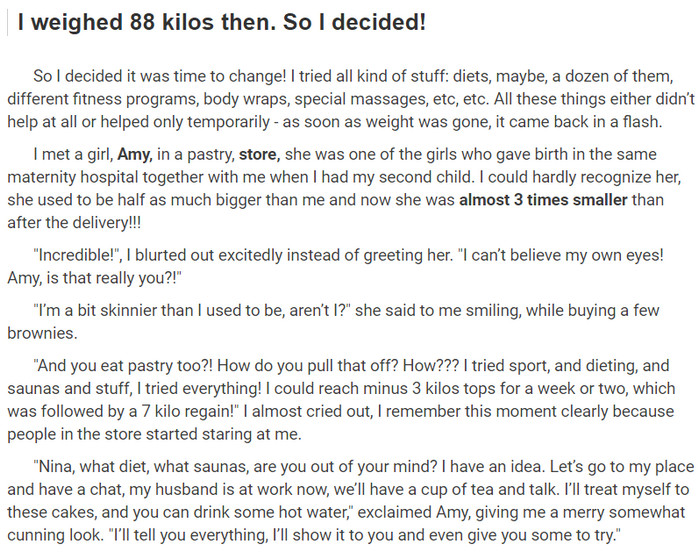Click the bold word "store,"

259,155
